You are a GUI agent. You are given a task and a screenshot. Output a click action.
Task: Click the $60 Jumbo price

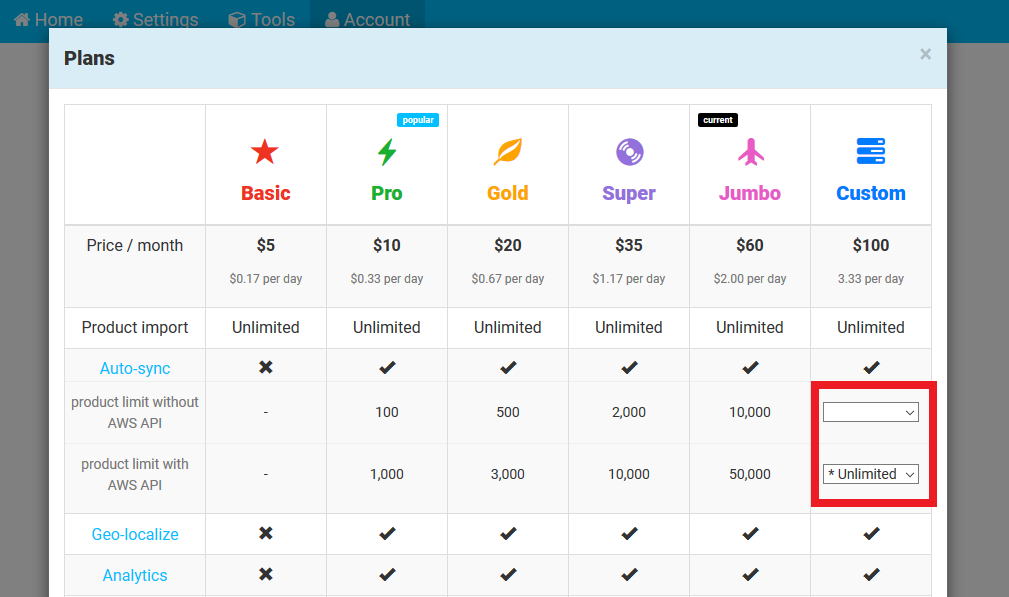click(x=750, y=245)
